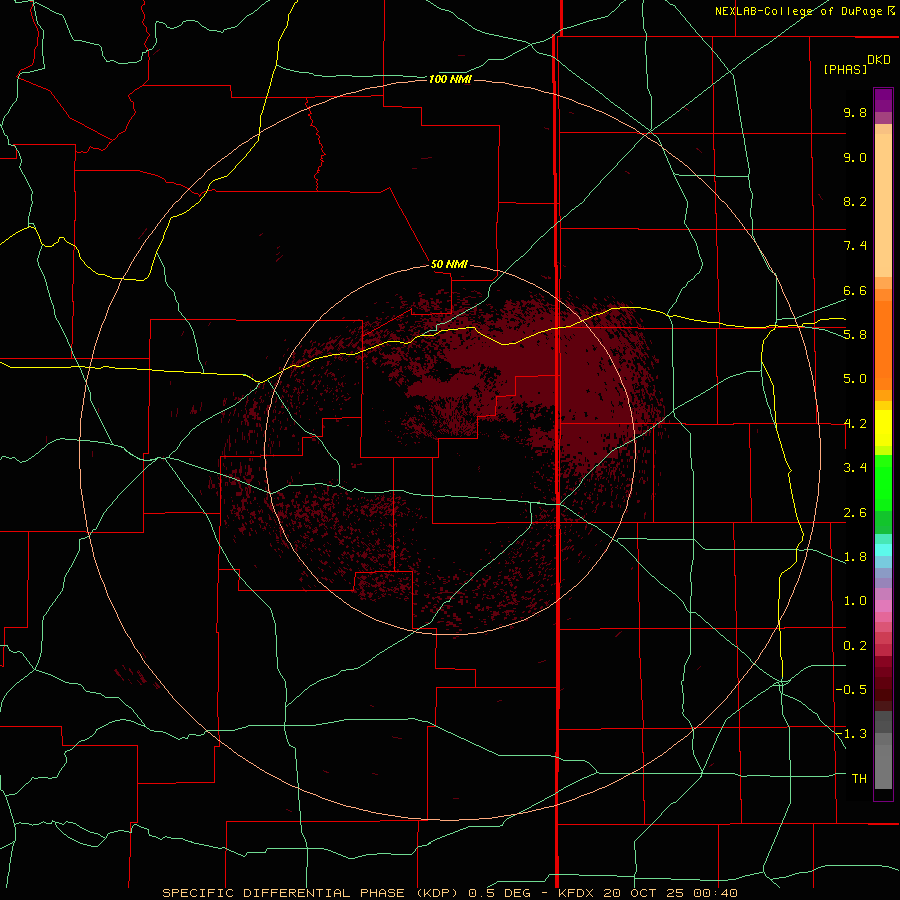Screen dimensions: 900x900
Task: Click the 1.8 legend scale value
Action: [x=855, y=557]
